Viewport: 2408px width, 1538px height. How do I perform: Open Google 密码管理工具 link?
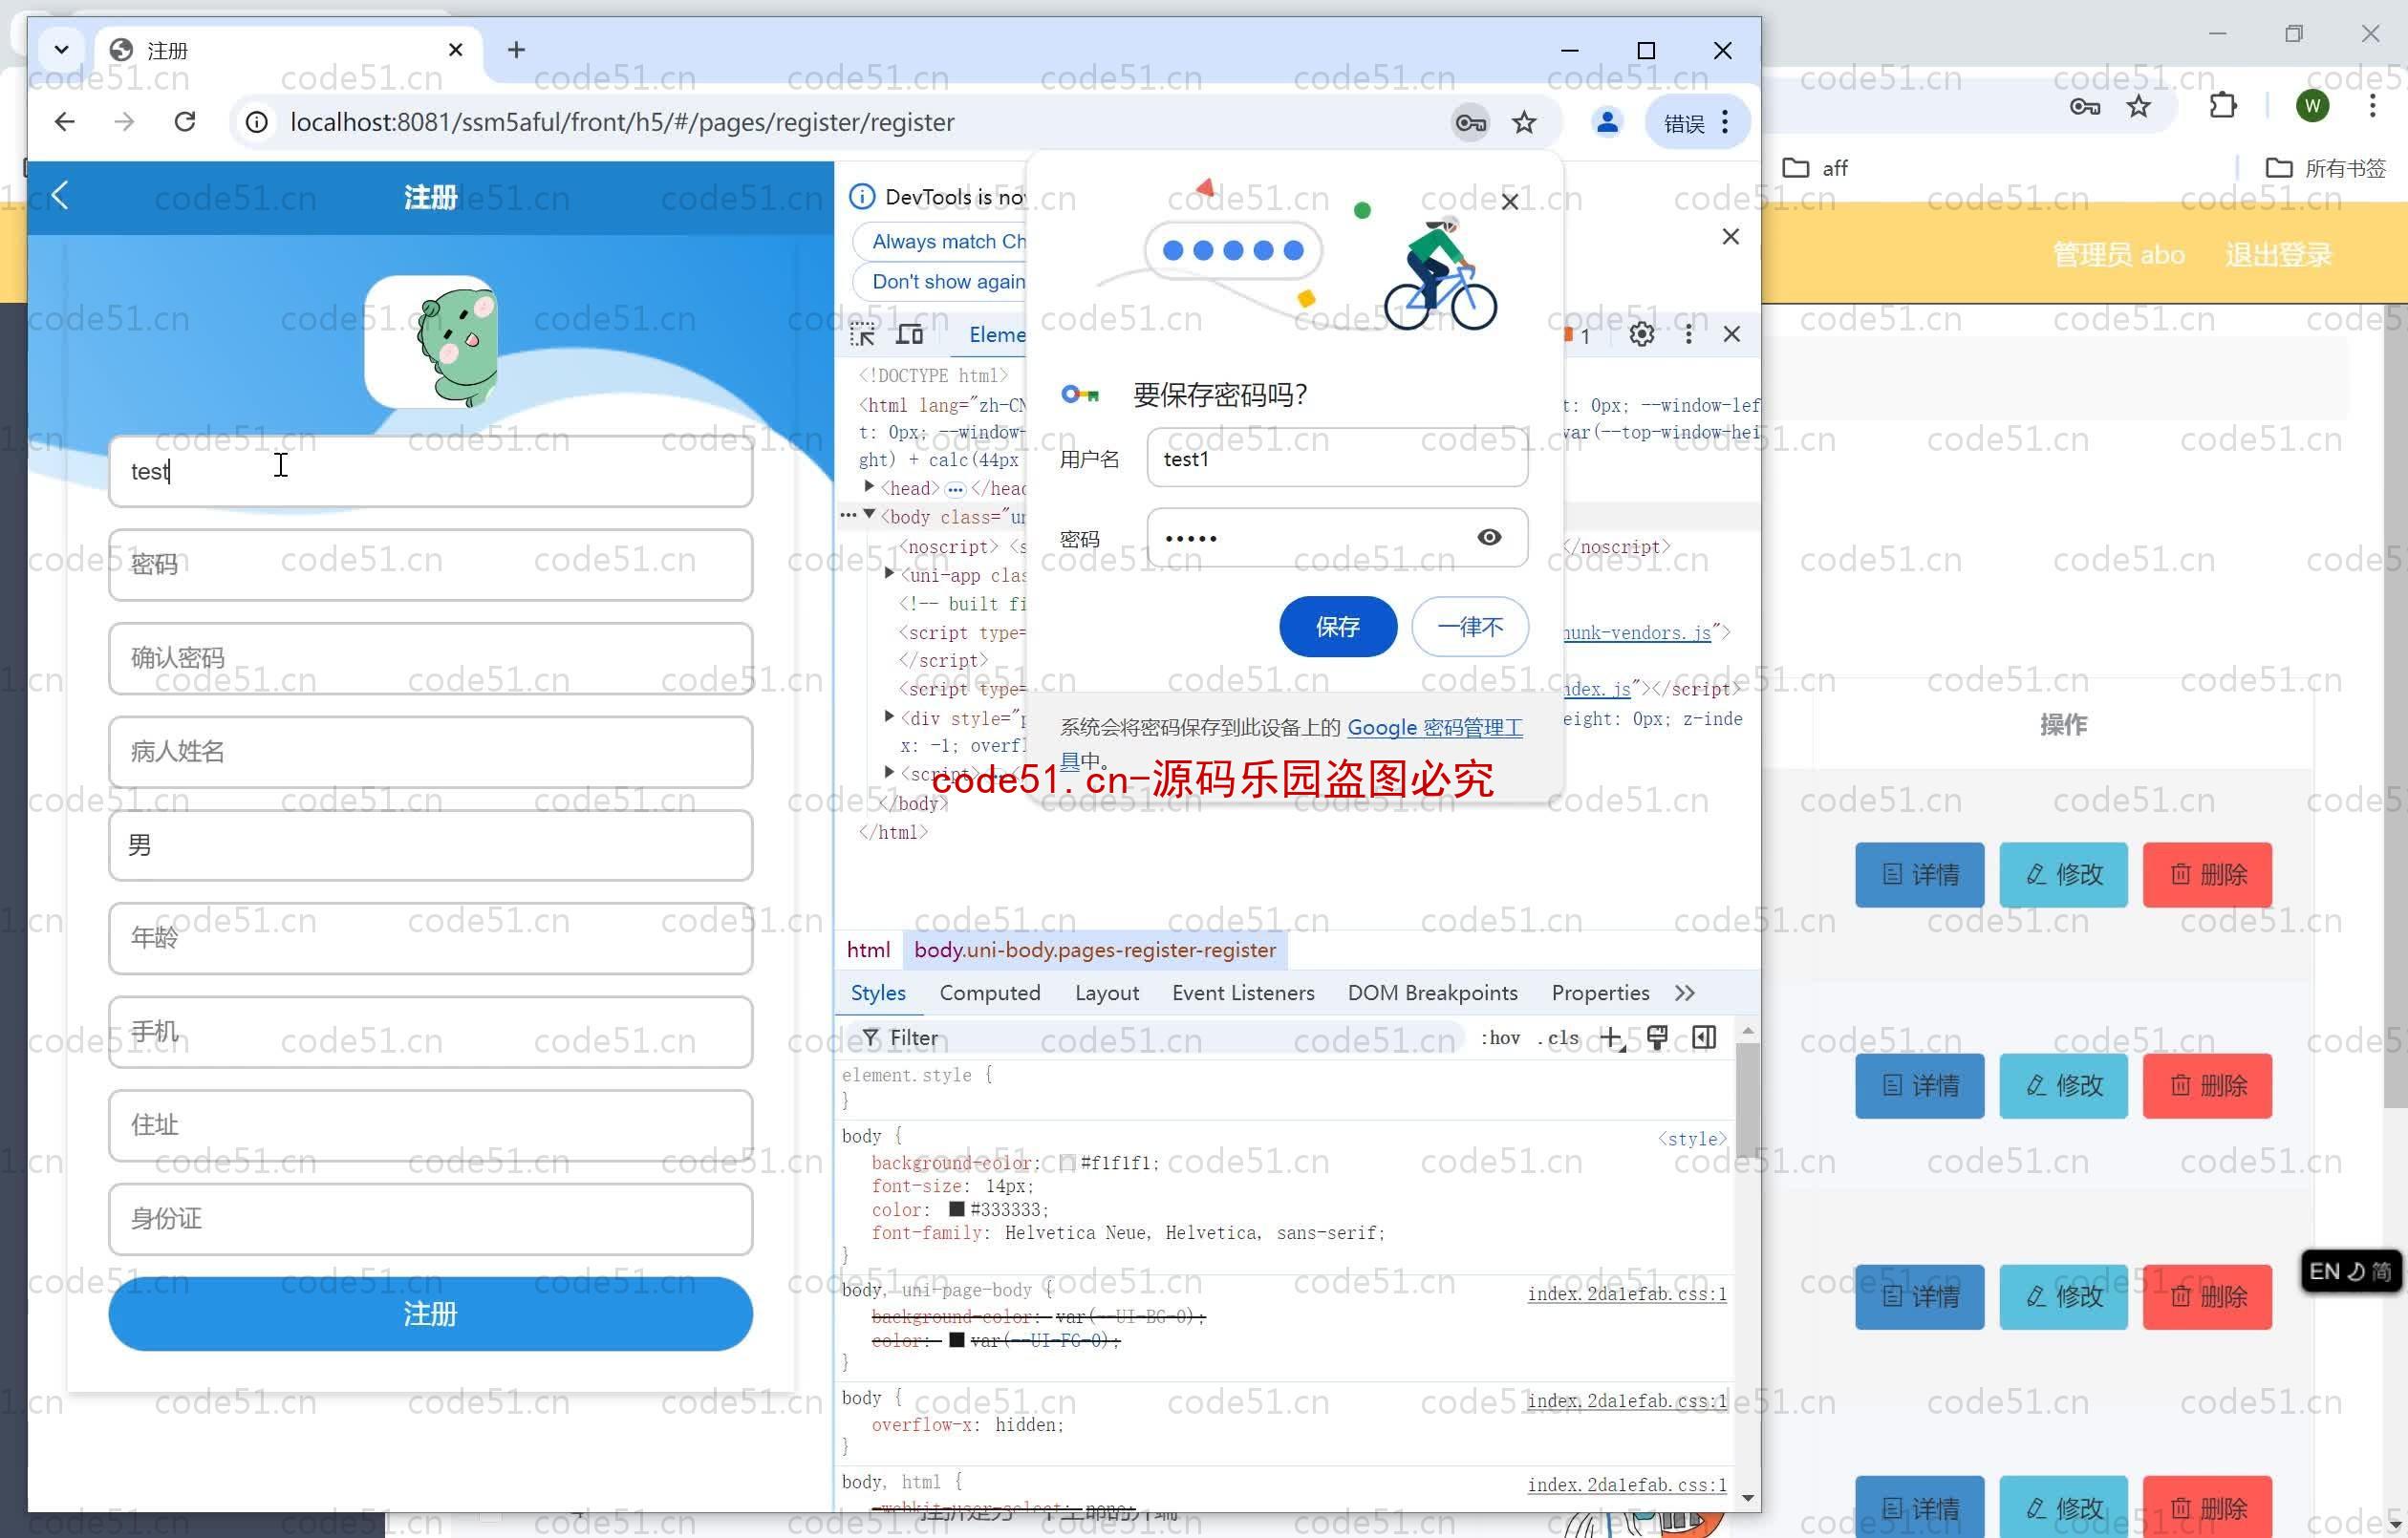[x=1434, y=728]
